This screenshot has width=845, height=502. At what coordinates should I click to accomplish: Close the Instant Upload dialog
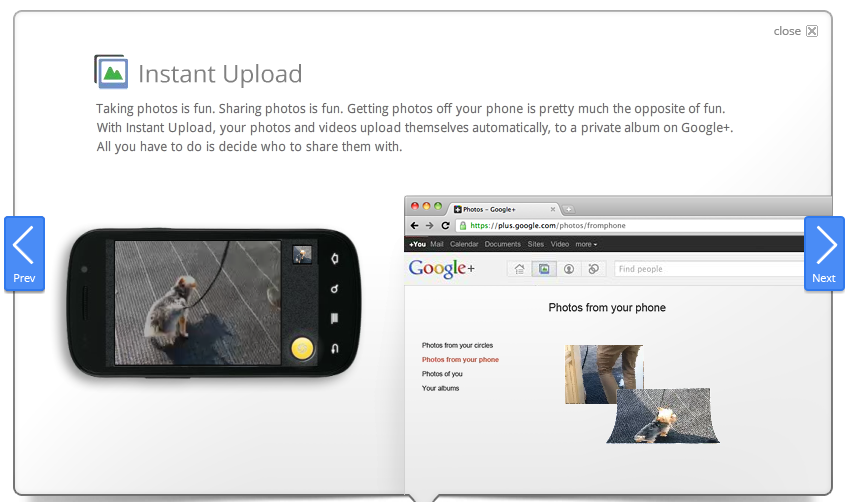click(x=795, y=31)
